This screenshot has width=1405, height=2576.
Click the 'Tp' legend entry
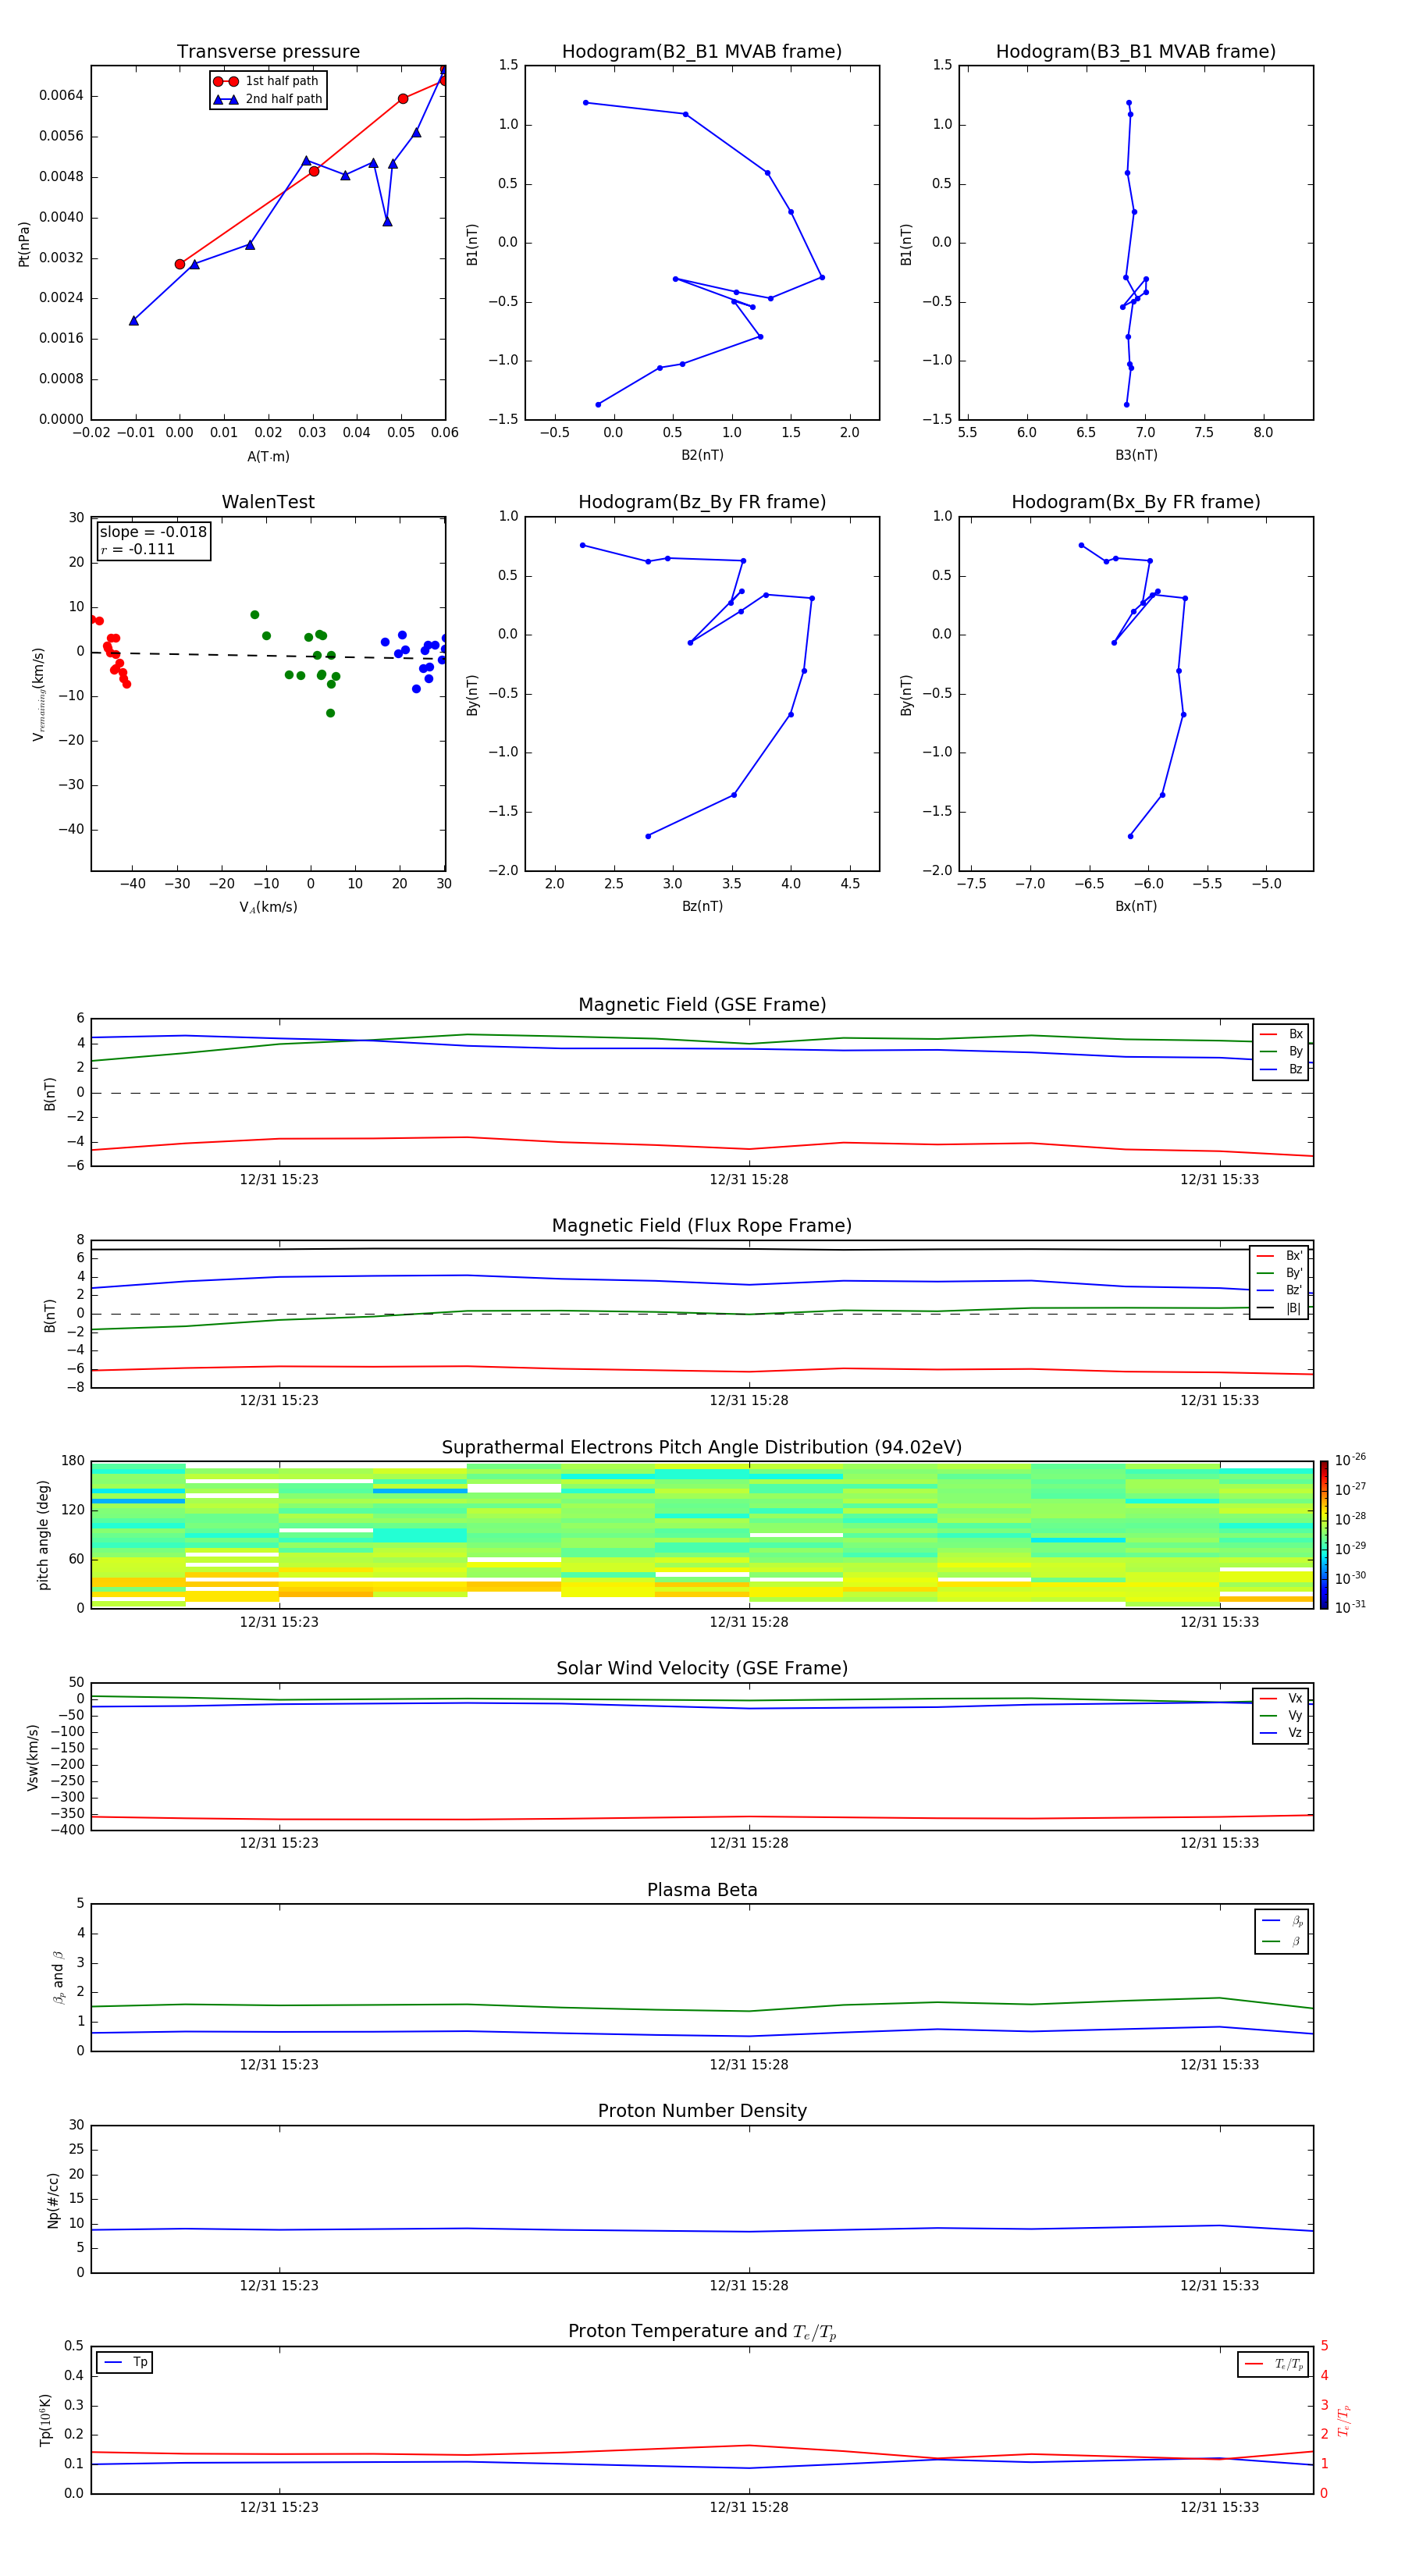pos(125,2362)
